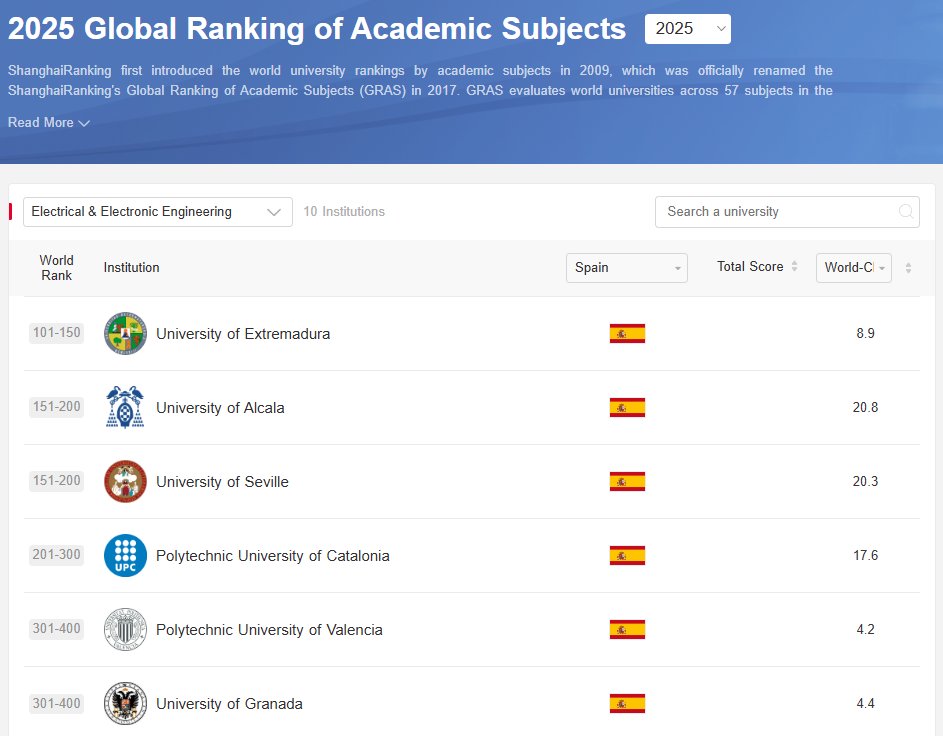Viewport: 943px width, 736px height.
Task: Click Spain flag in Catalonia row
Action: coord(627,555)
